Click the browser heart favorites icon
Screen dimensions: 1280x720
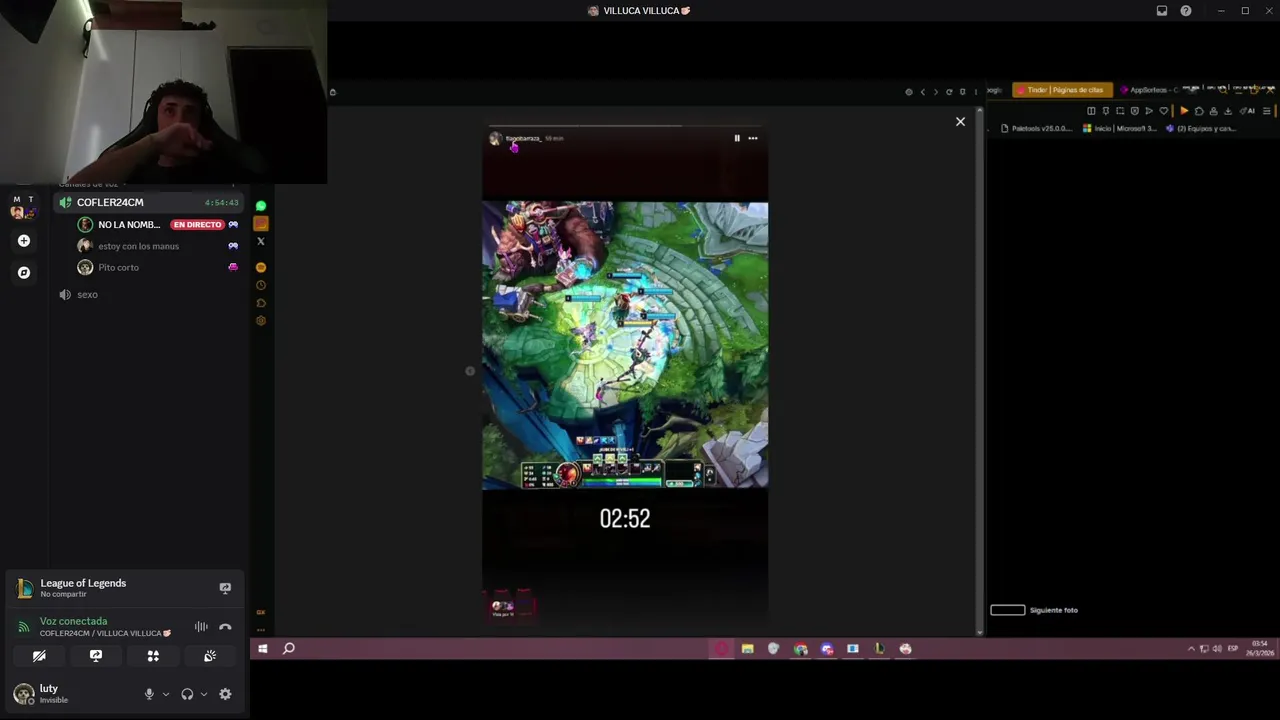1163,111
